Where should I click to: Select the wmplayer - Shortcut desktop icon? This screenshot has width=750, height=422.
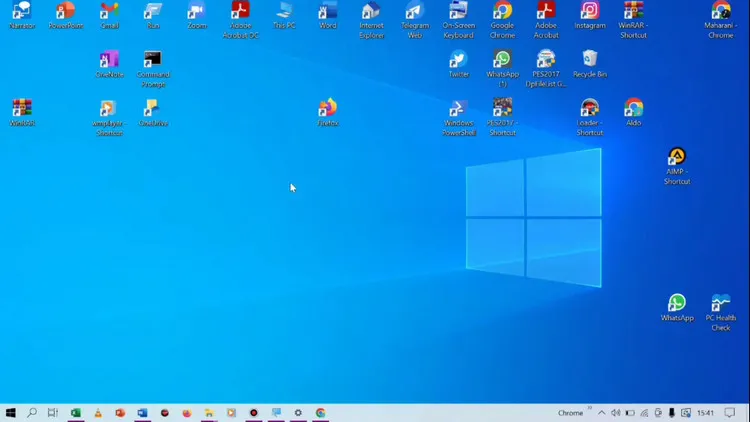(x=110, y=118)
